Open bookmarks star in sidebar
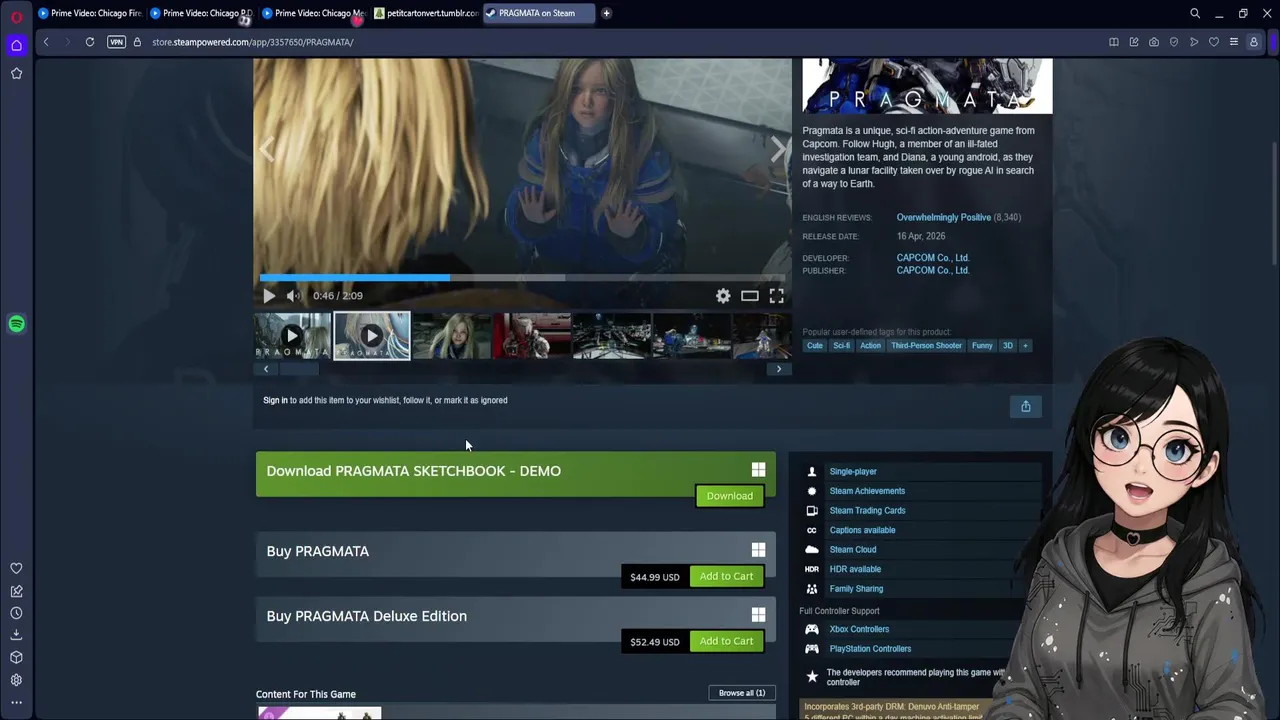This screenshot has height=720, width=1280. click(x=16, y=73)
